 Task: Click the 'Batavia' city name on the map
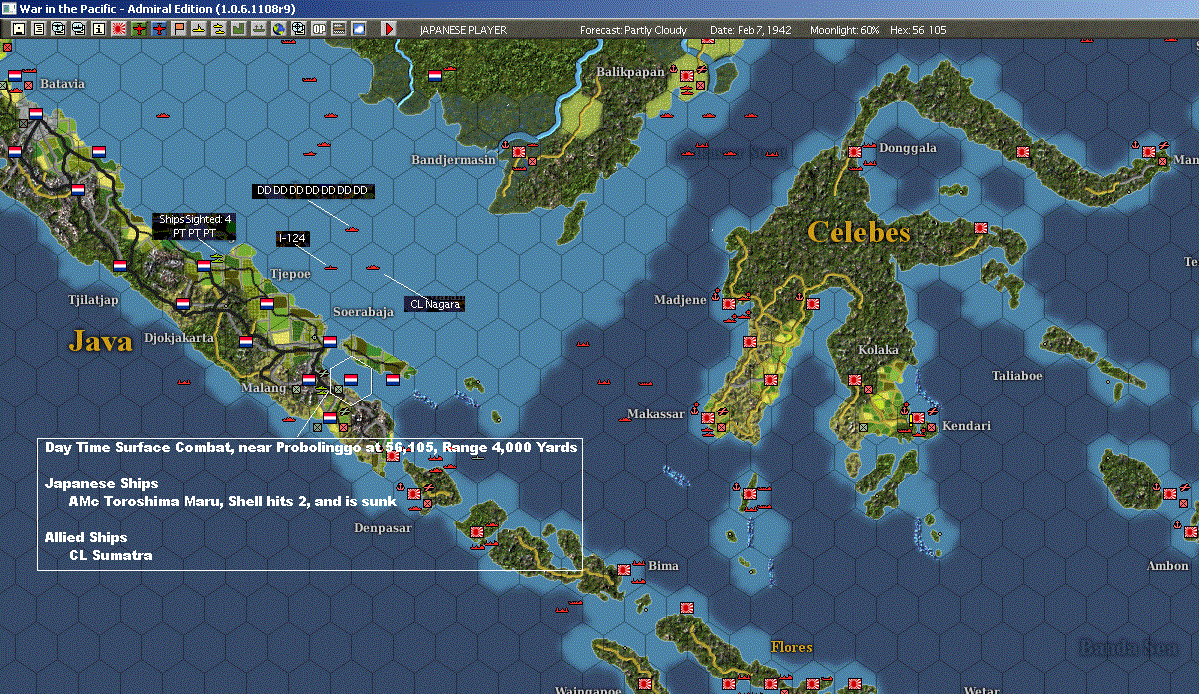(x=62, y=83)
